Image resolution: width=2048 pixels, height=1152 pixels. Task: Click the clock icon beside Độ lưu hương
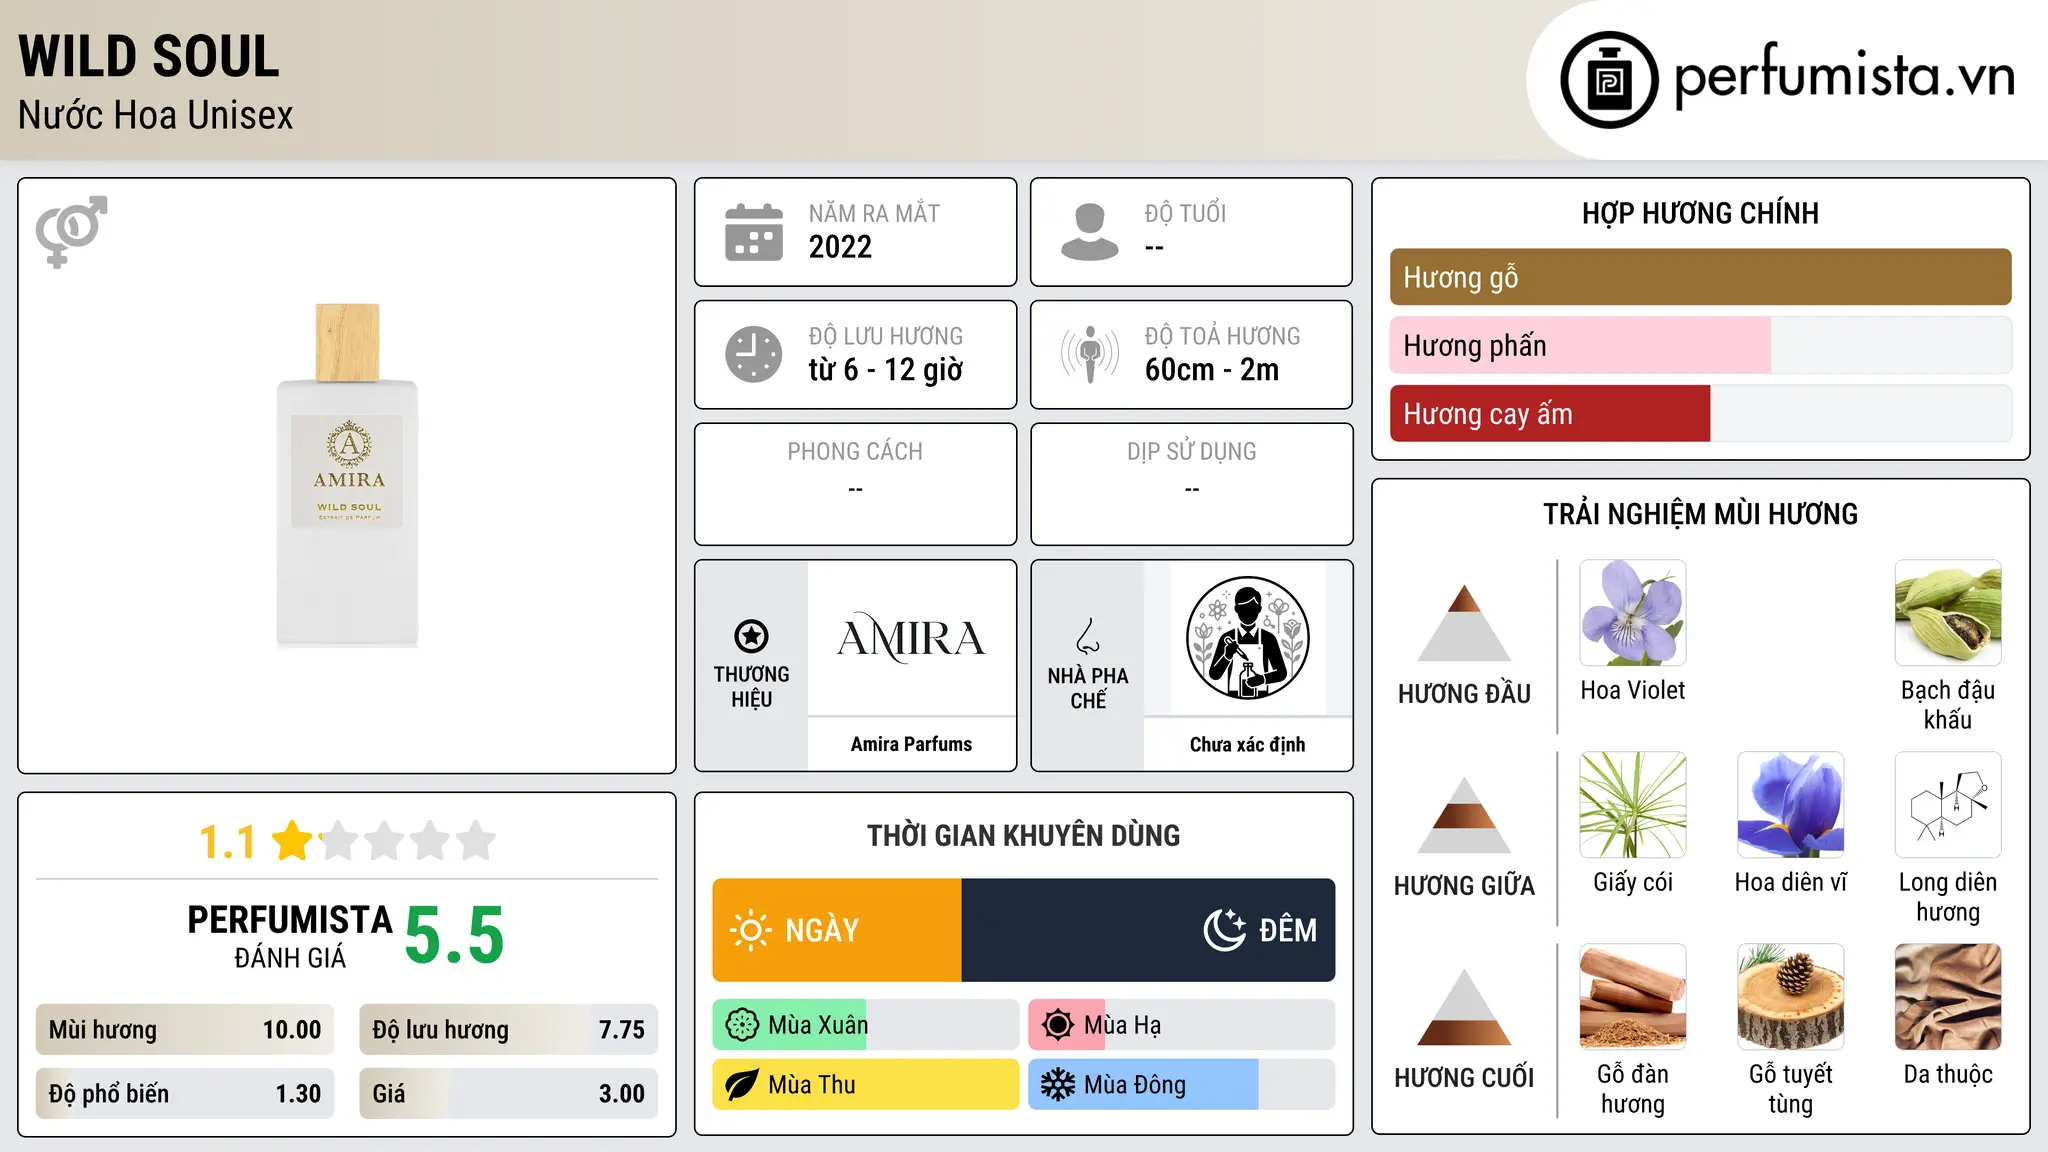click(754, 354)
